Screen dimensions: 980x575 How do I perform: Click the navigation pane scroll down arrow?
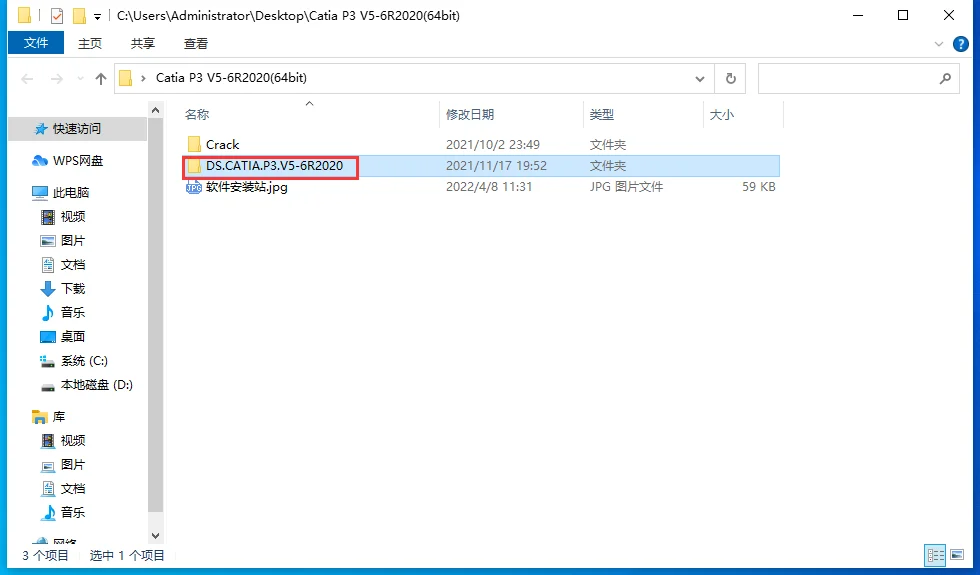pos(156,536)
